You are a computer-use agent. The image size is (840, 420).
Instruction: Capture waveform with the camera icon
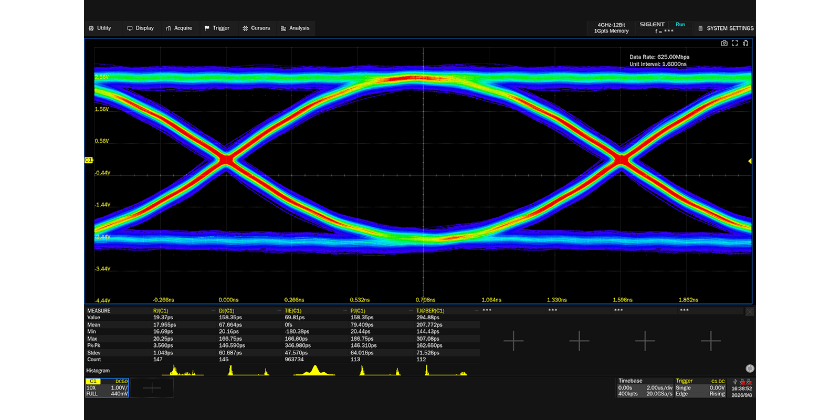pyautogui.click(x=724, y=43)
